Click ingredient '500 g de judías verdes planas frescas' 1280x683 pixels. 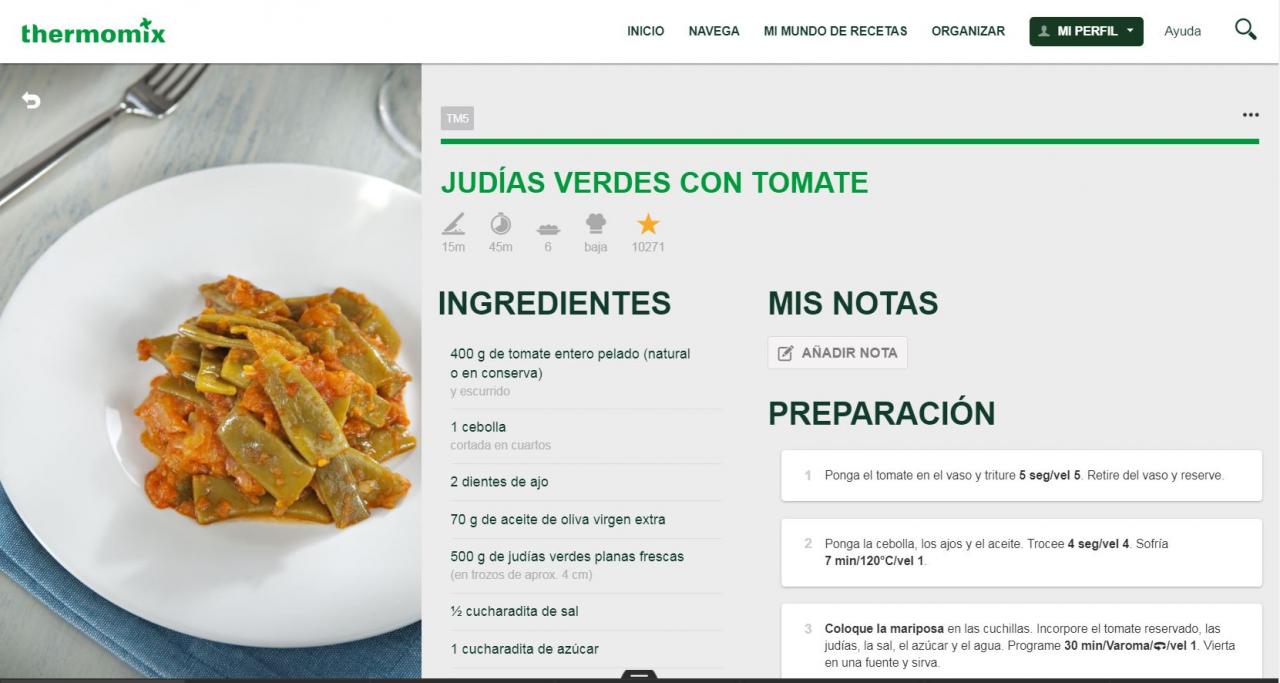(x=567, y=556)
